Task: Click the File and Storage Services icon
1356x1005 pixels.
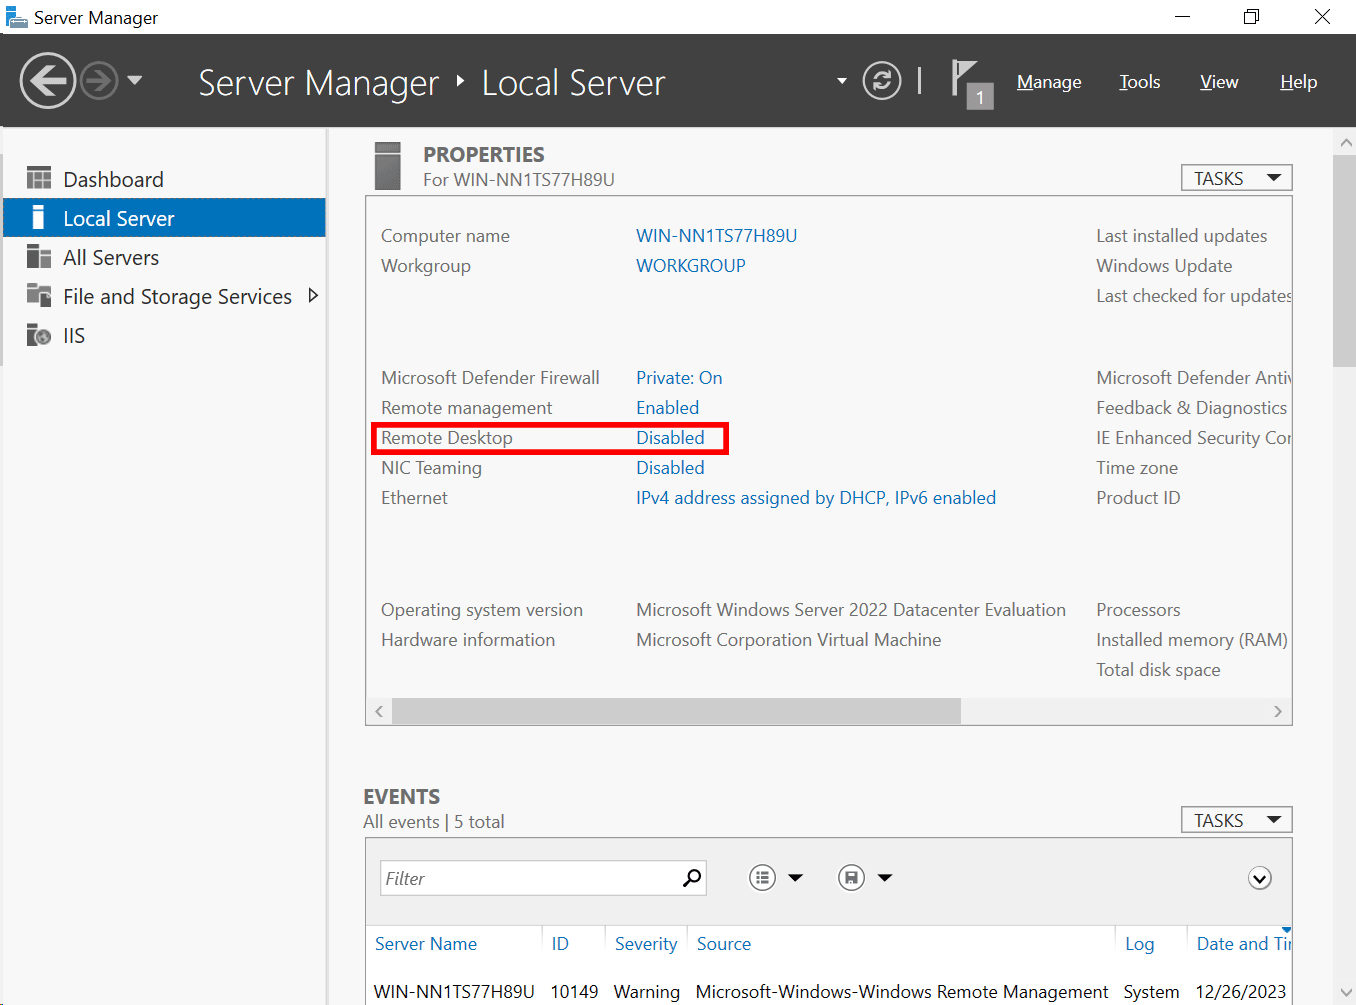Action: [x=39, y=296]
